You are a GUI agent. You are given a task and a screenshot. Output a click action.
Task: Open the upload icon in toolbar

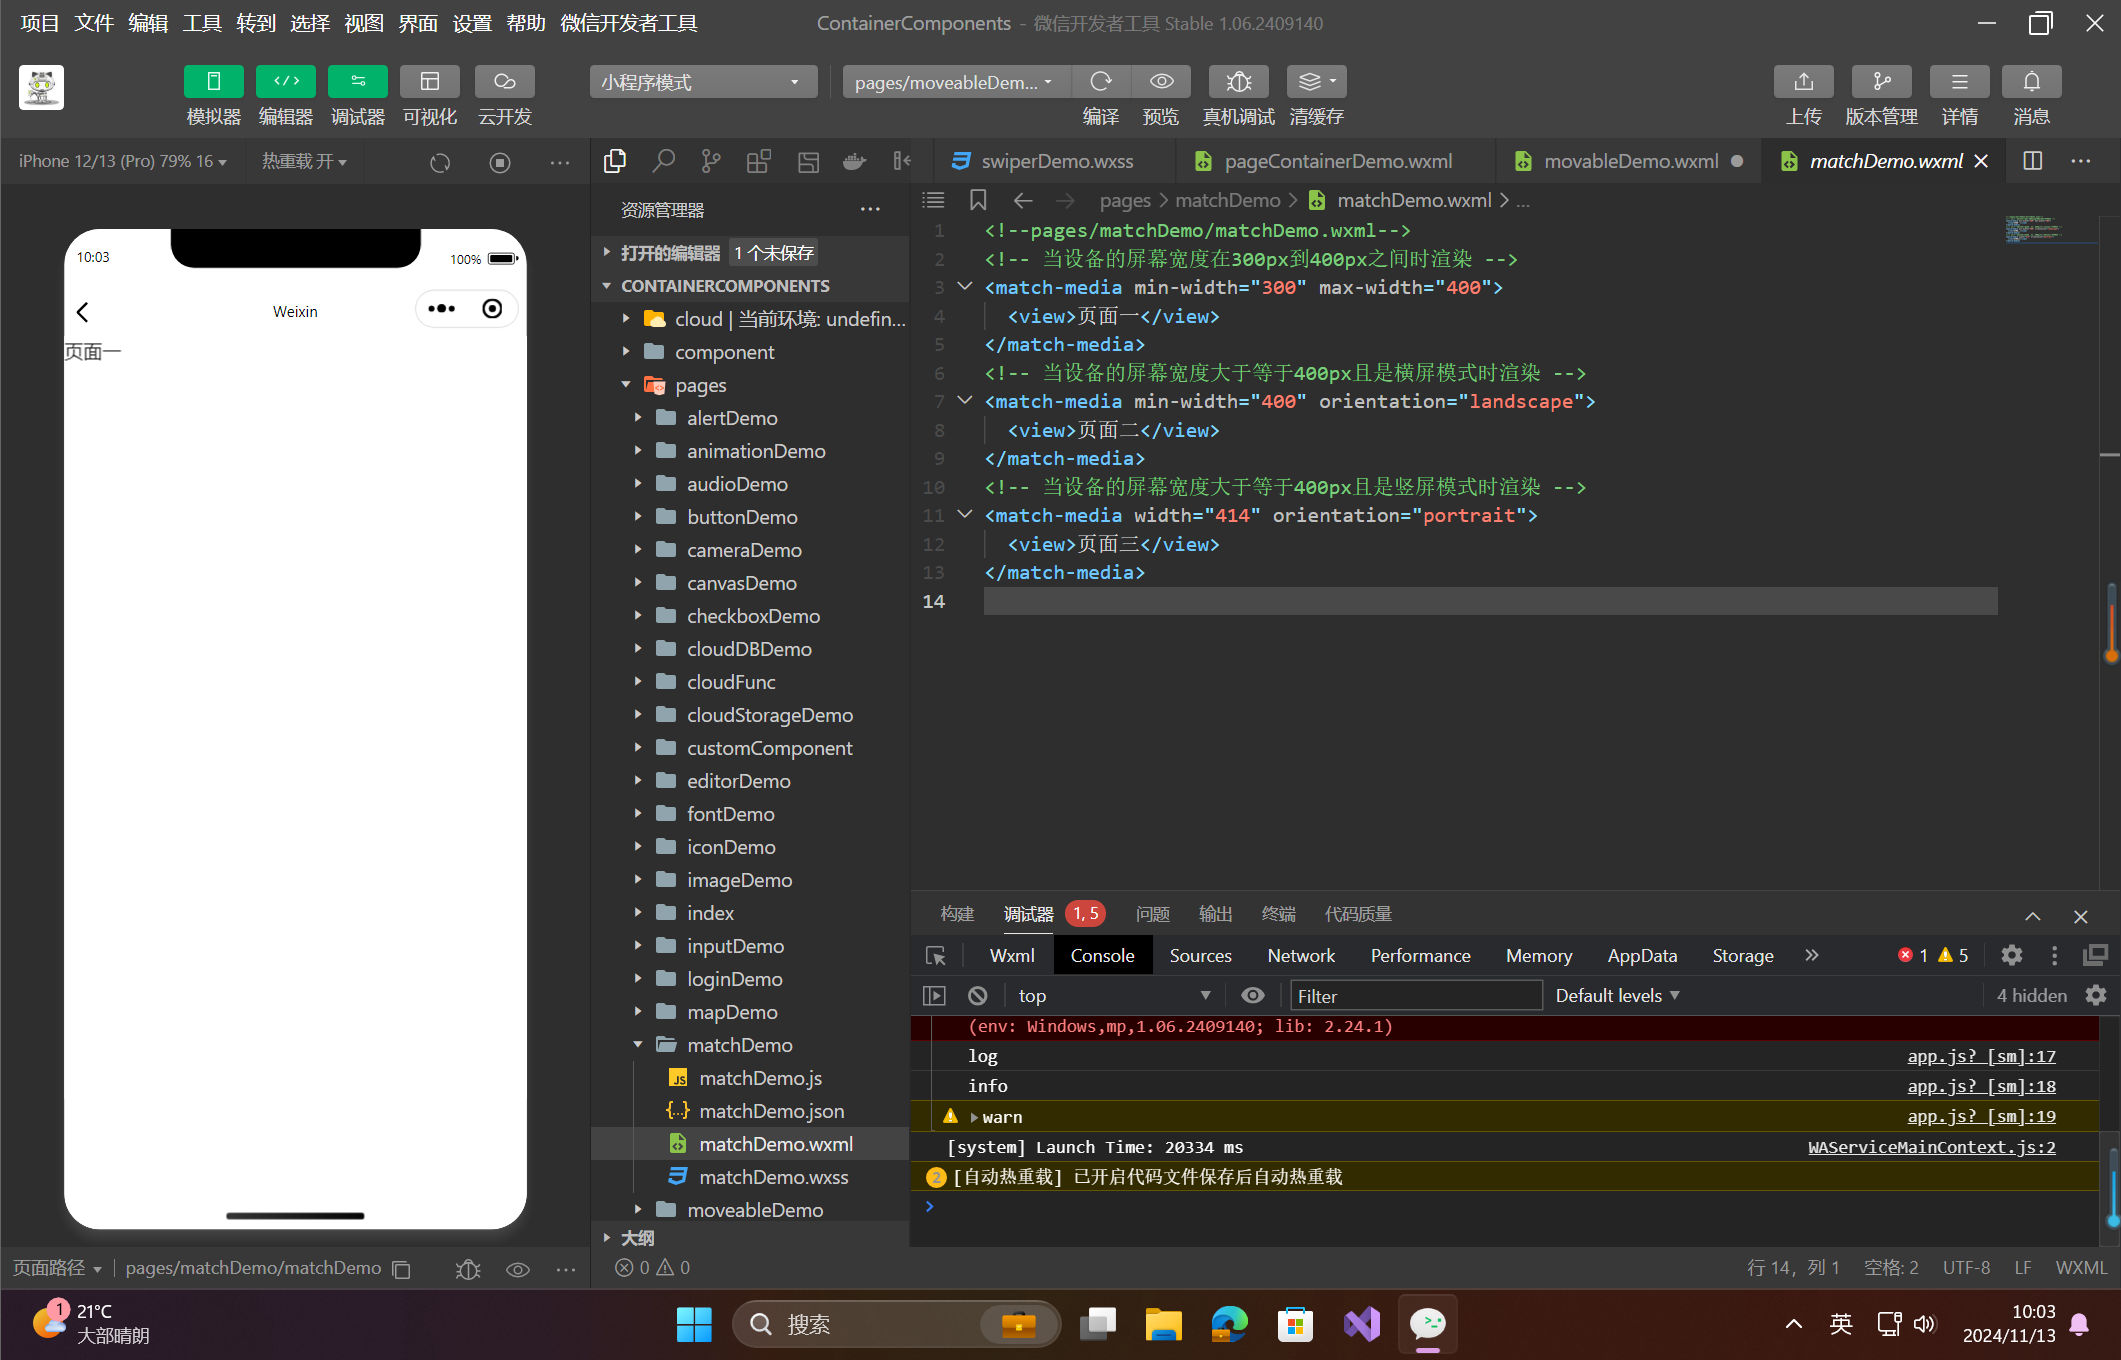coord(1803,82)
